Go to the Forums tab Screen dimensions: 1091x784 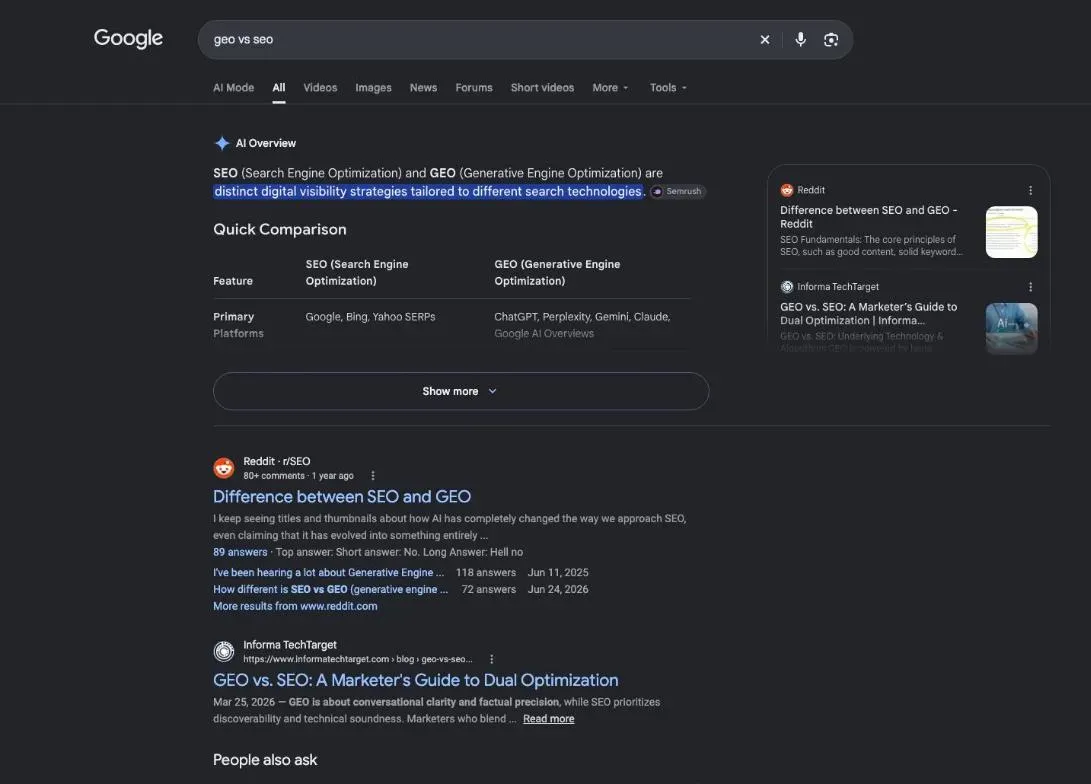[474, 88]
